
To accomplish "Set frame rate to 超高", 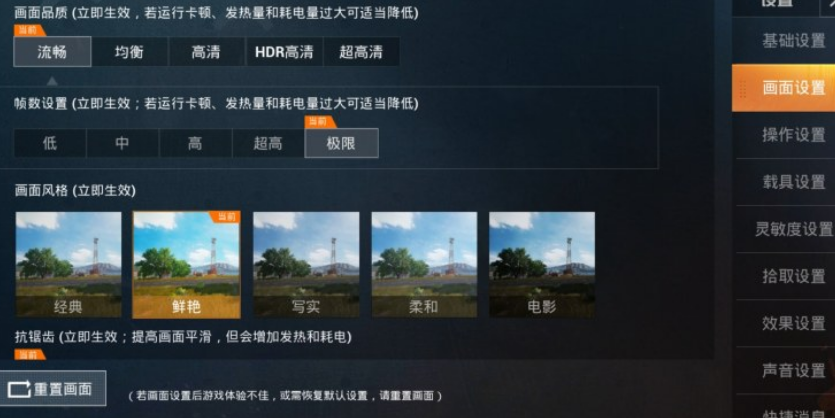I will (x=268, y=143).
